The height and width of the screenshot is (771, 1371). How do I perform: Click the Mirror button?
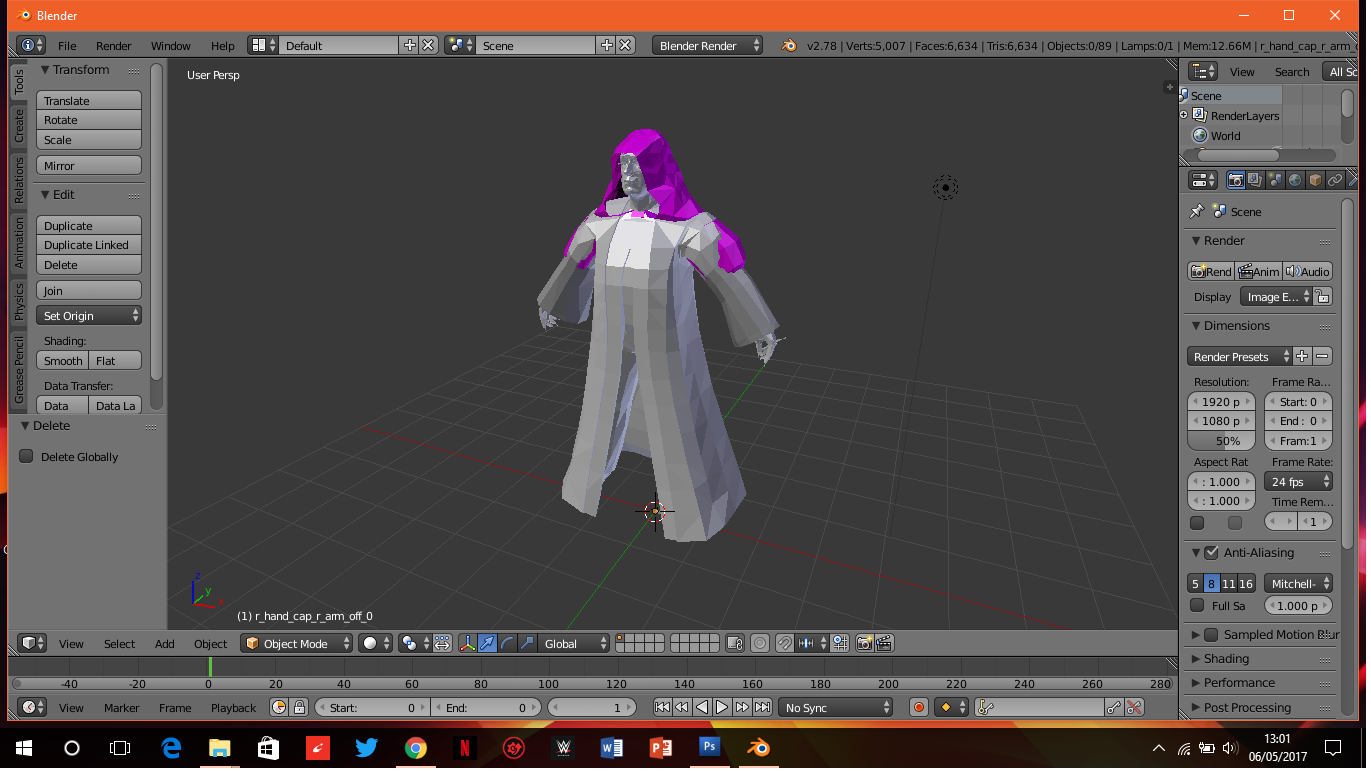click(x=89, y=166)
